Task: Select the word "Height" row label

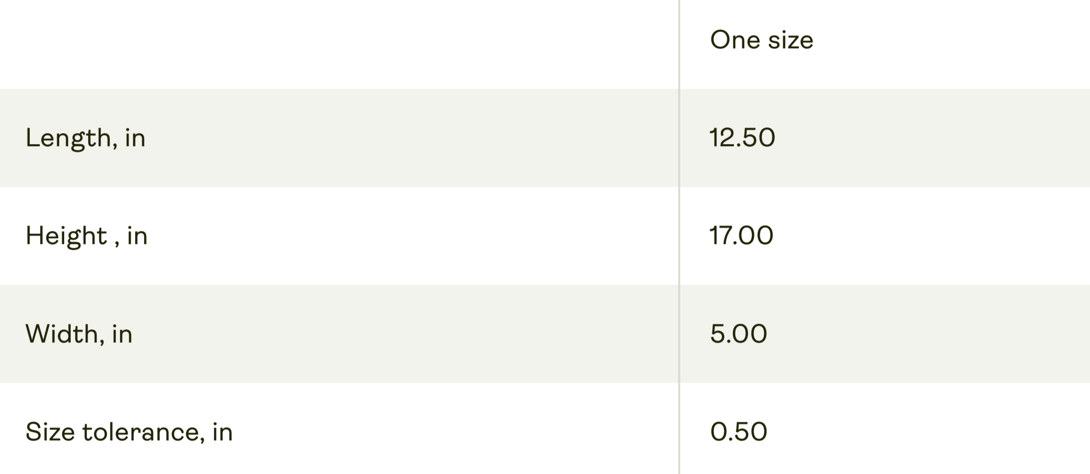Action: 66,236
